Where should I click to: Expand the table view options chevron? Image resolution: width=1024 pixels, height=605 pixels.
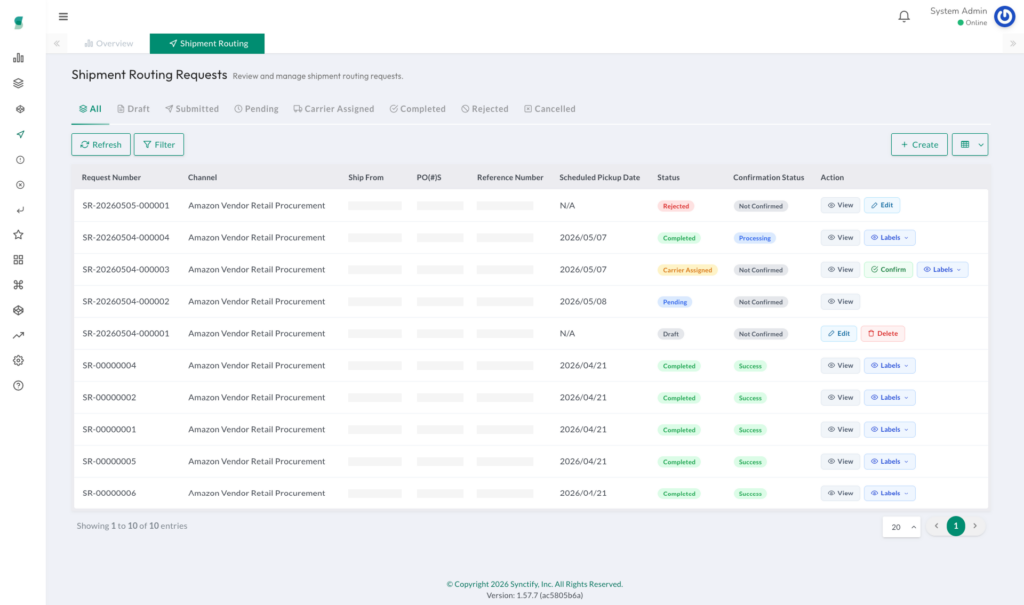click(981, 144)
